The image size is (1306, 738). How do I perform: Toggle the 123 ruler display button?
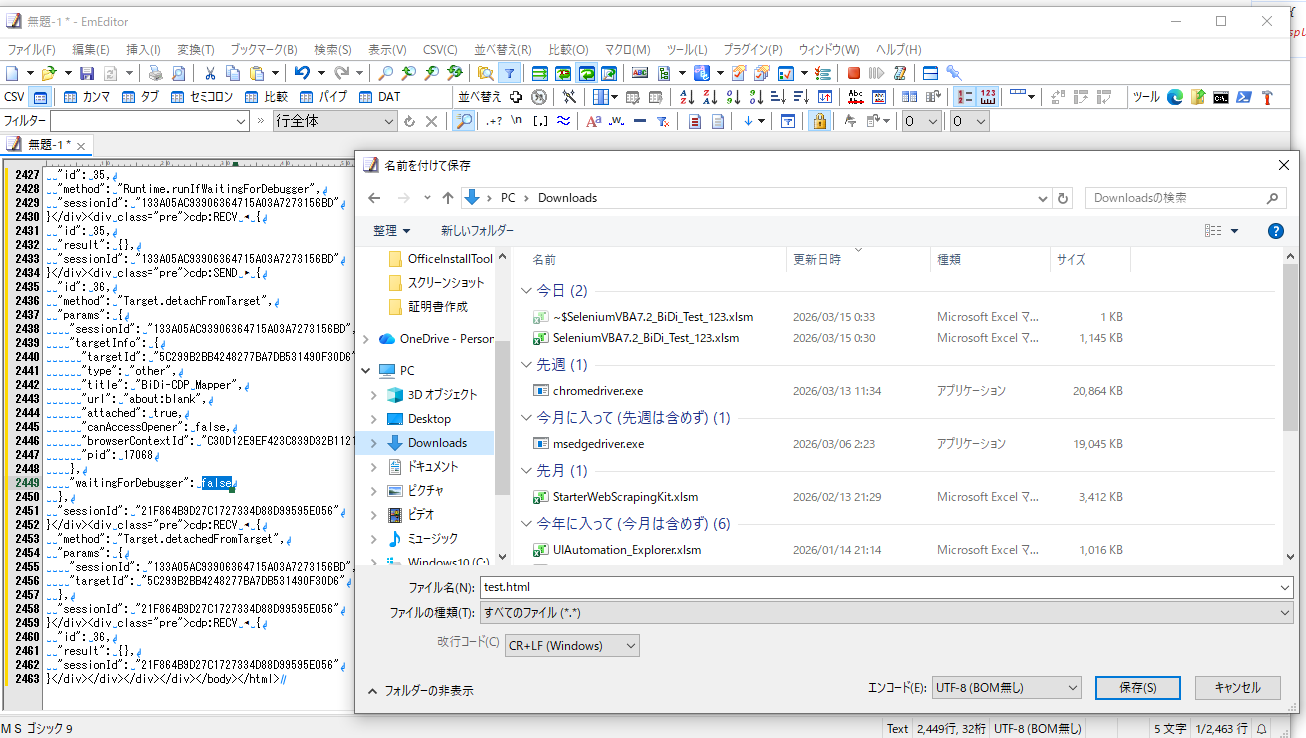(987, 97)
